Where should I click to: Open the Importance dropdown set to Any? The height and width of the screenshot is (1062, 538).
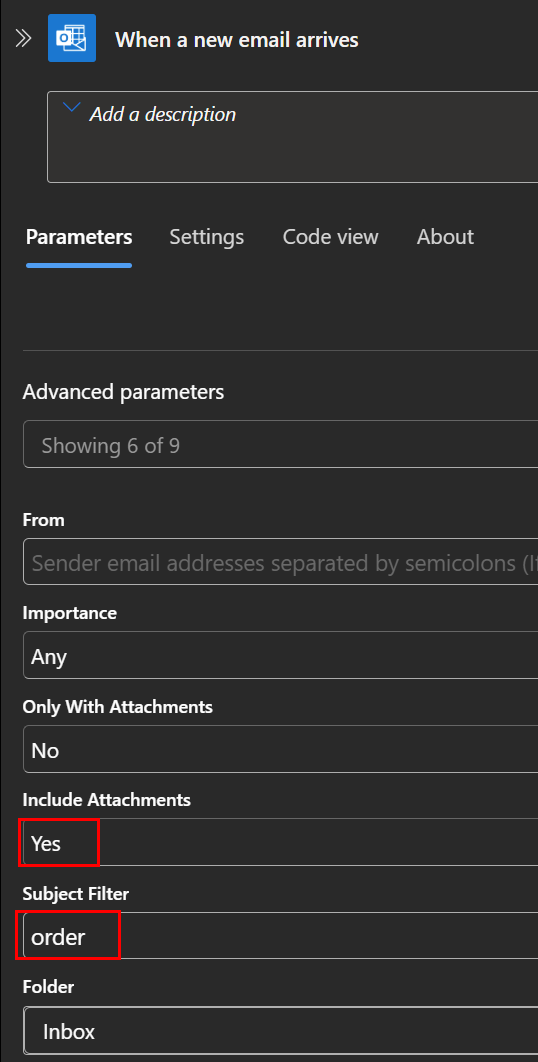[281, 655]
